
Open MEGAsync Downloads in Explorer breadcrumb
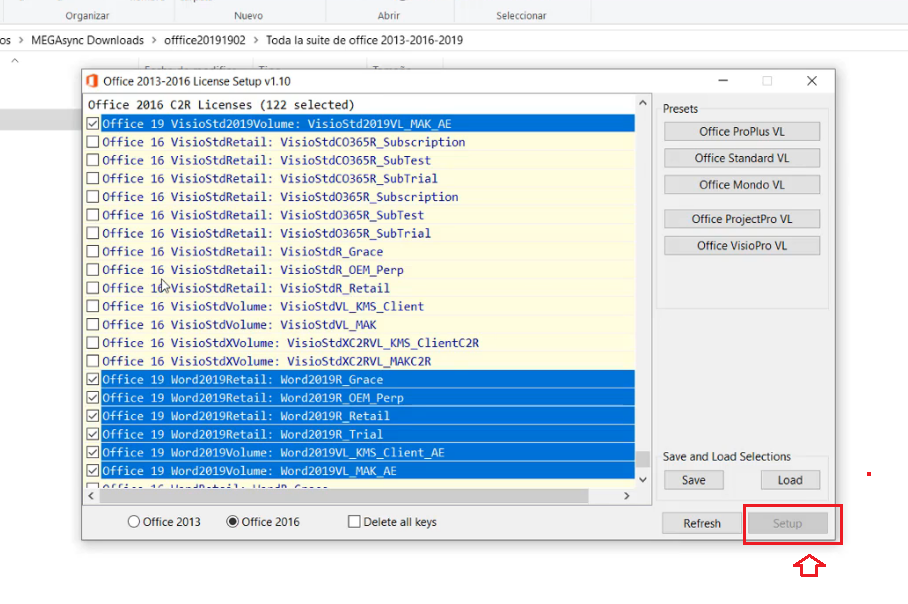coord(87,40)
